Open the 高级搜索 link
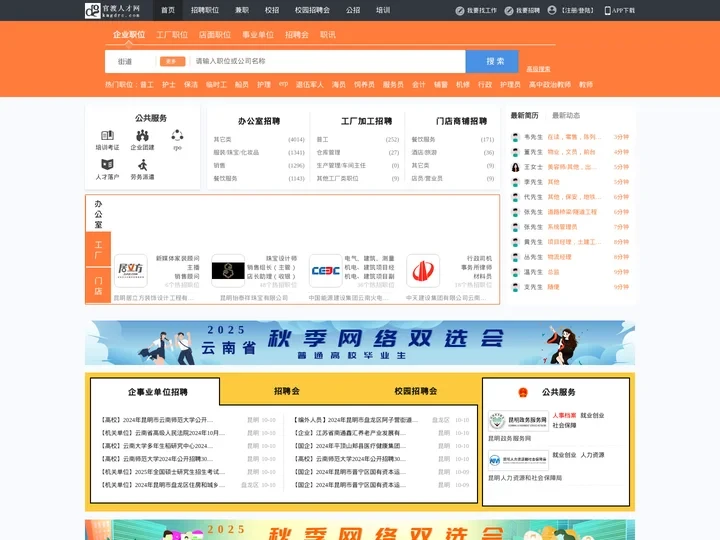This screenshot has height=540, width=720. pyautogui.click(x=538, y=69)
